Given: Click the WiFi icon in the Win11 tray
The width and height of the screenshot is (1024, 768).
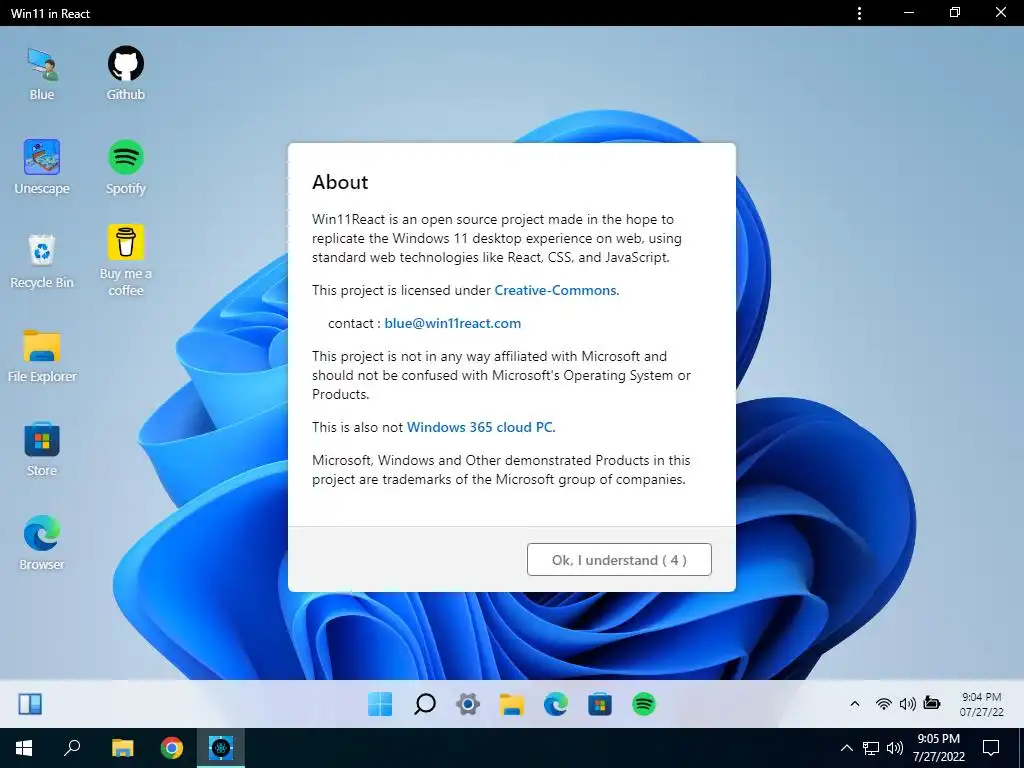Looking at the screenshot, I should [884, 704].
